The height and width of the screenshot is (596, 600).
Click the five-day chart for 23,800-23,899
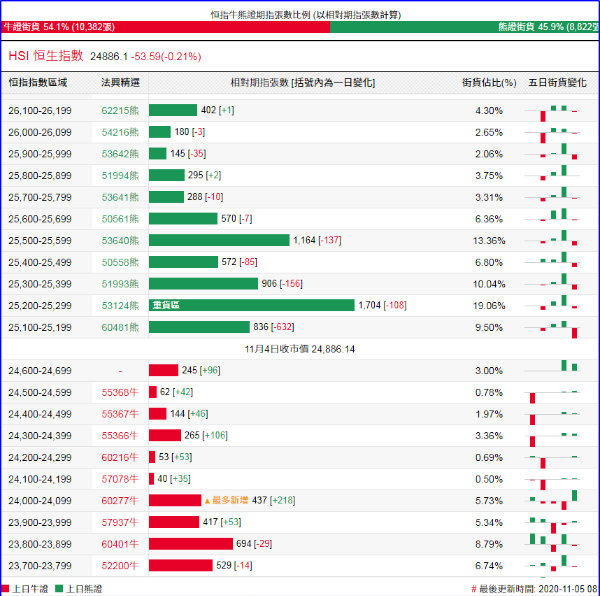[x=553, y=544]
